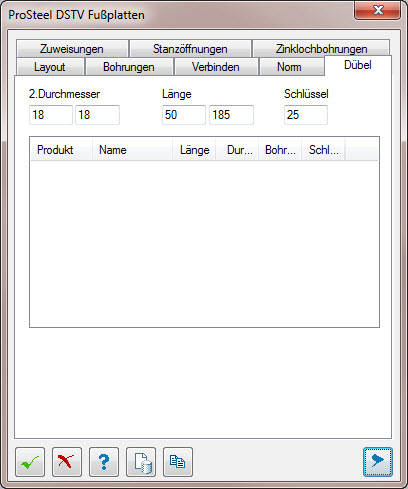Focus the Länge field showing 50
The image size is (408, 489).
tap(184, 115)
